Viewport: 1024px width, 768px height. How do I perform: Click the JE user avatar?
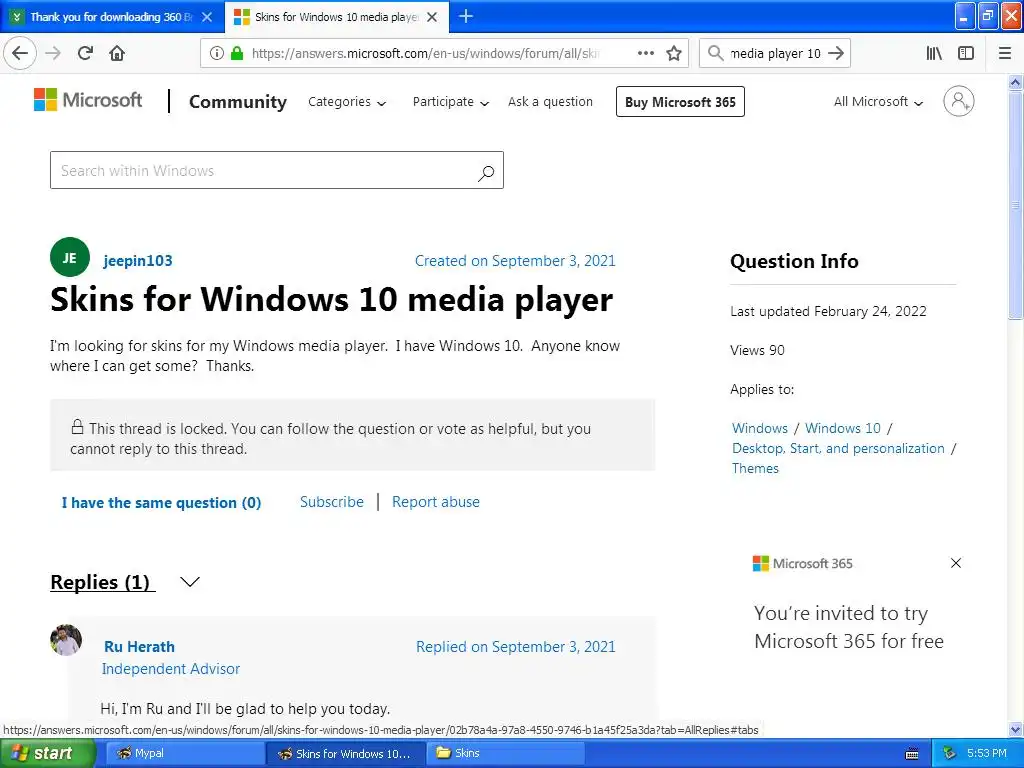(70, 257)
